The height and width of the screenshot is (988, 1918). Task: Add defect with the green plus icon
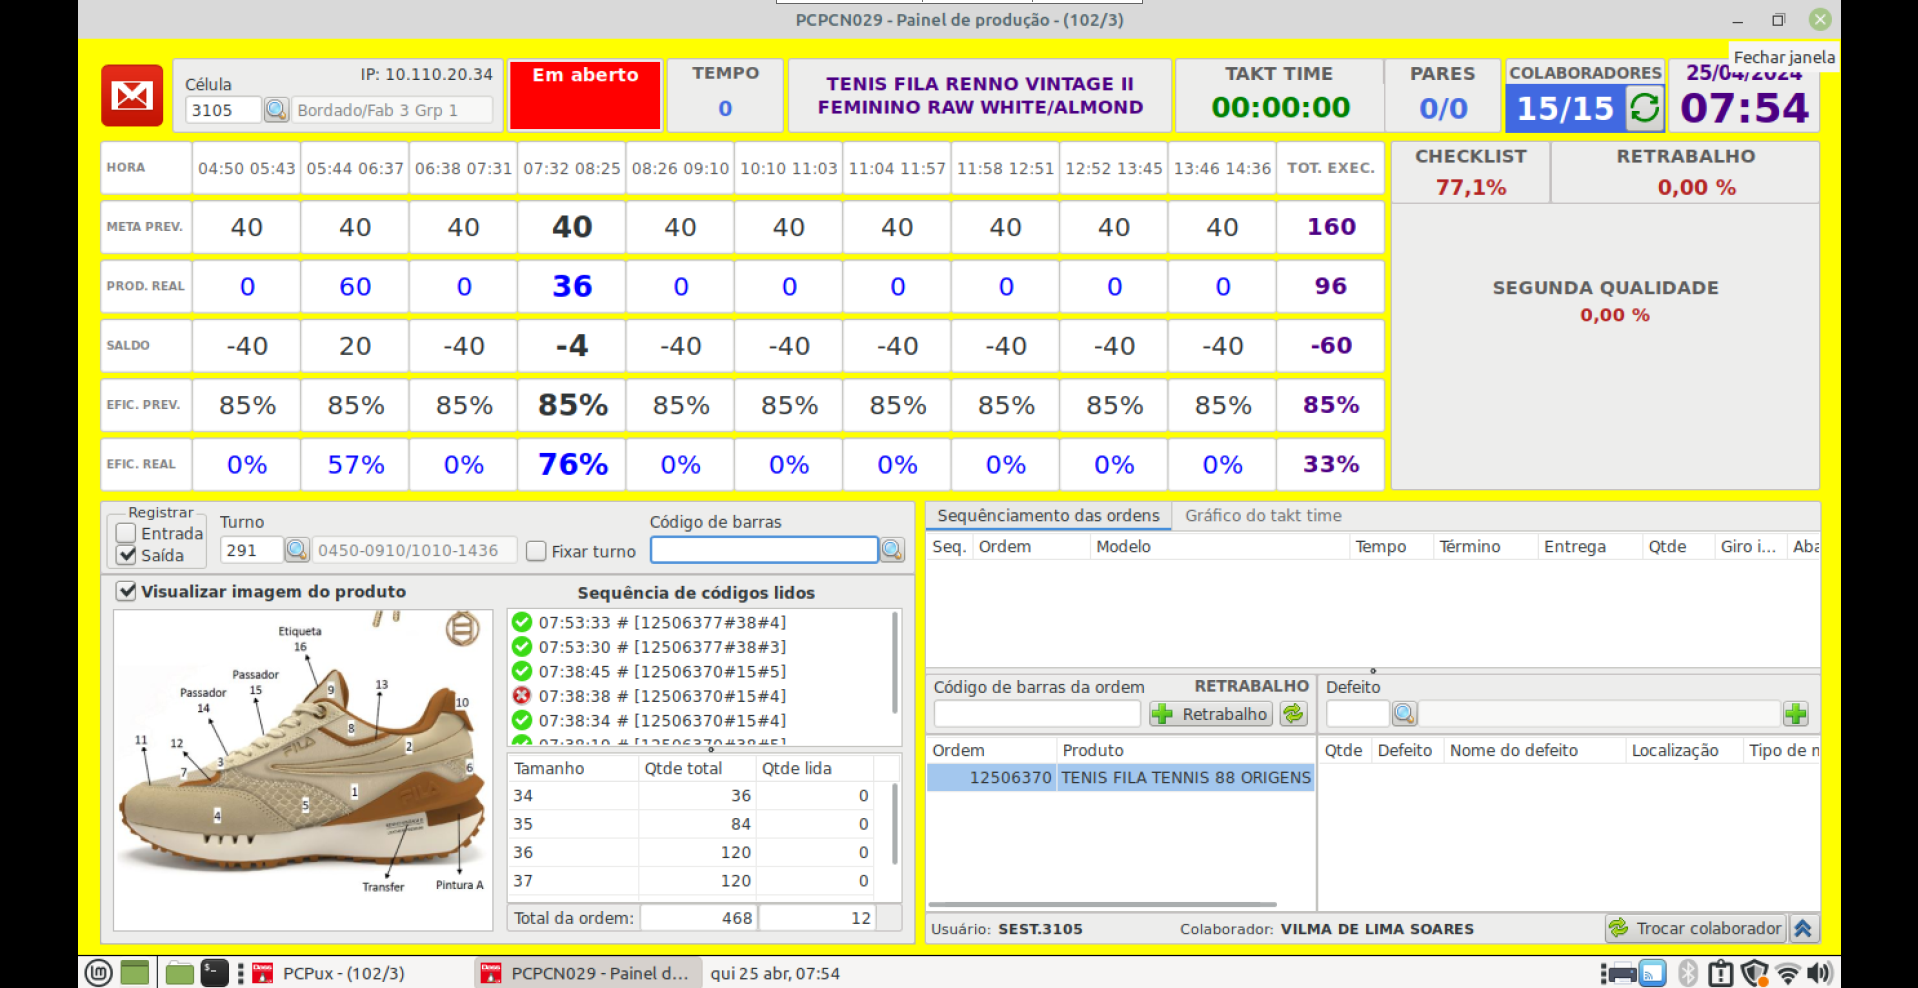click(1795, 714)
